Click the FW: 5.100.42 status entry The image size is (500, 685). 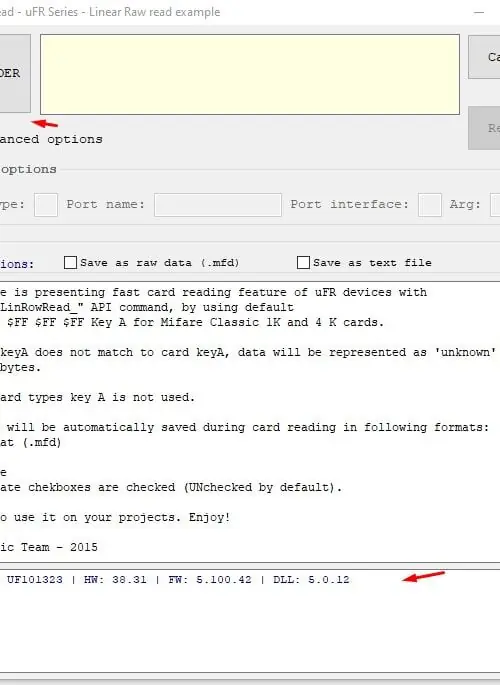210,580
